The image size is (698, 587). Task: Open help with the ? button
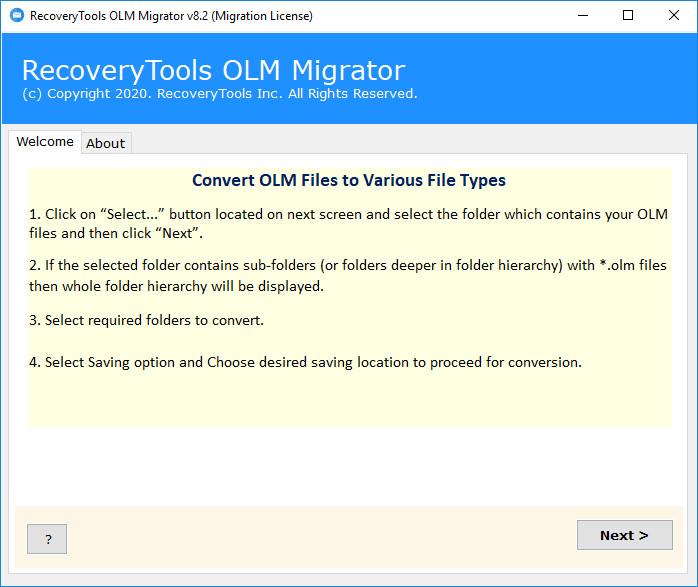click(47, 539)
